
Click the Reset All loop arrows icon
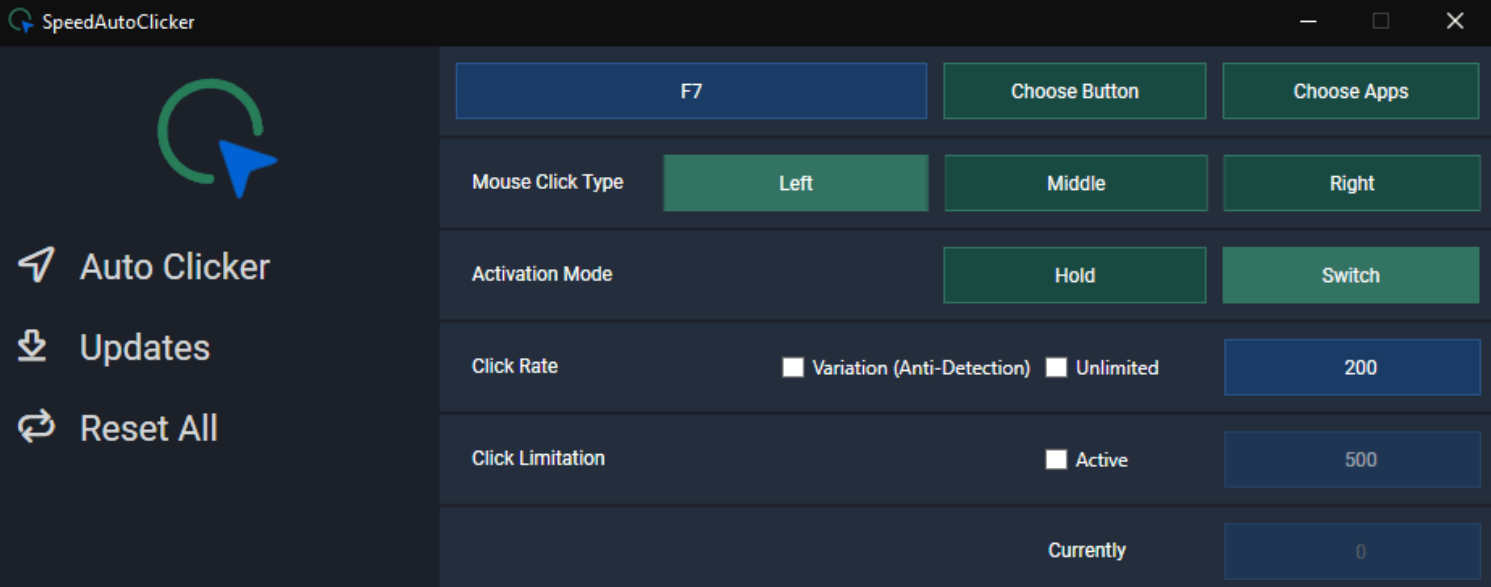[35, 427]
